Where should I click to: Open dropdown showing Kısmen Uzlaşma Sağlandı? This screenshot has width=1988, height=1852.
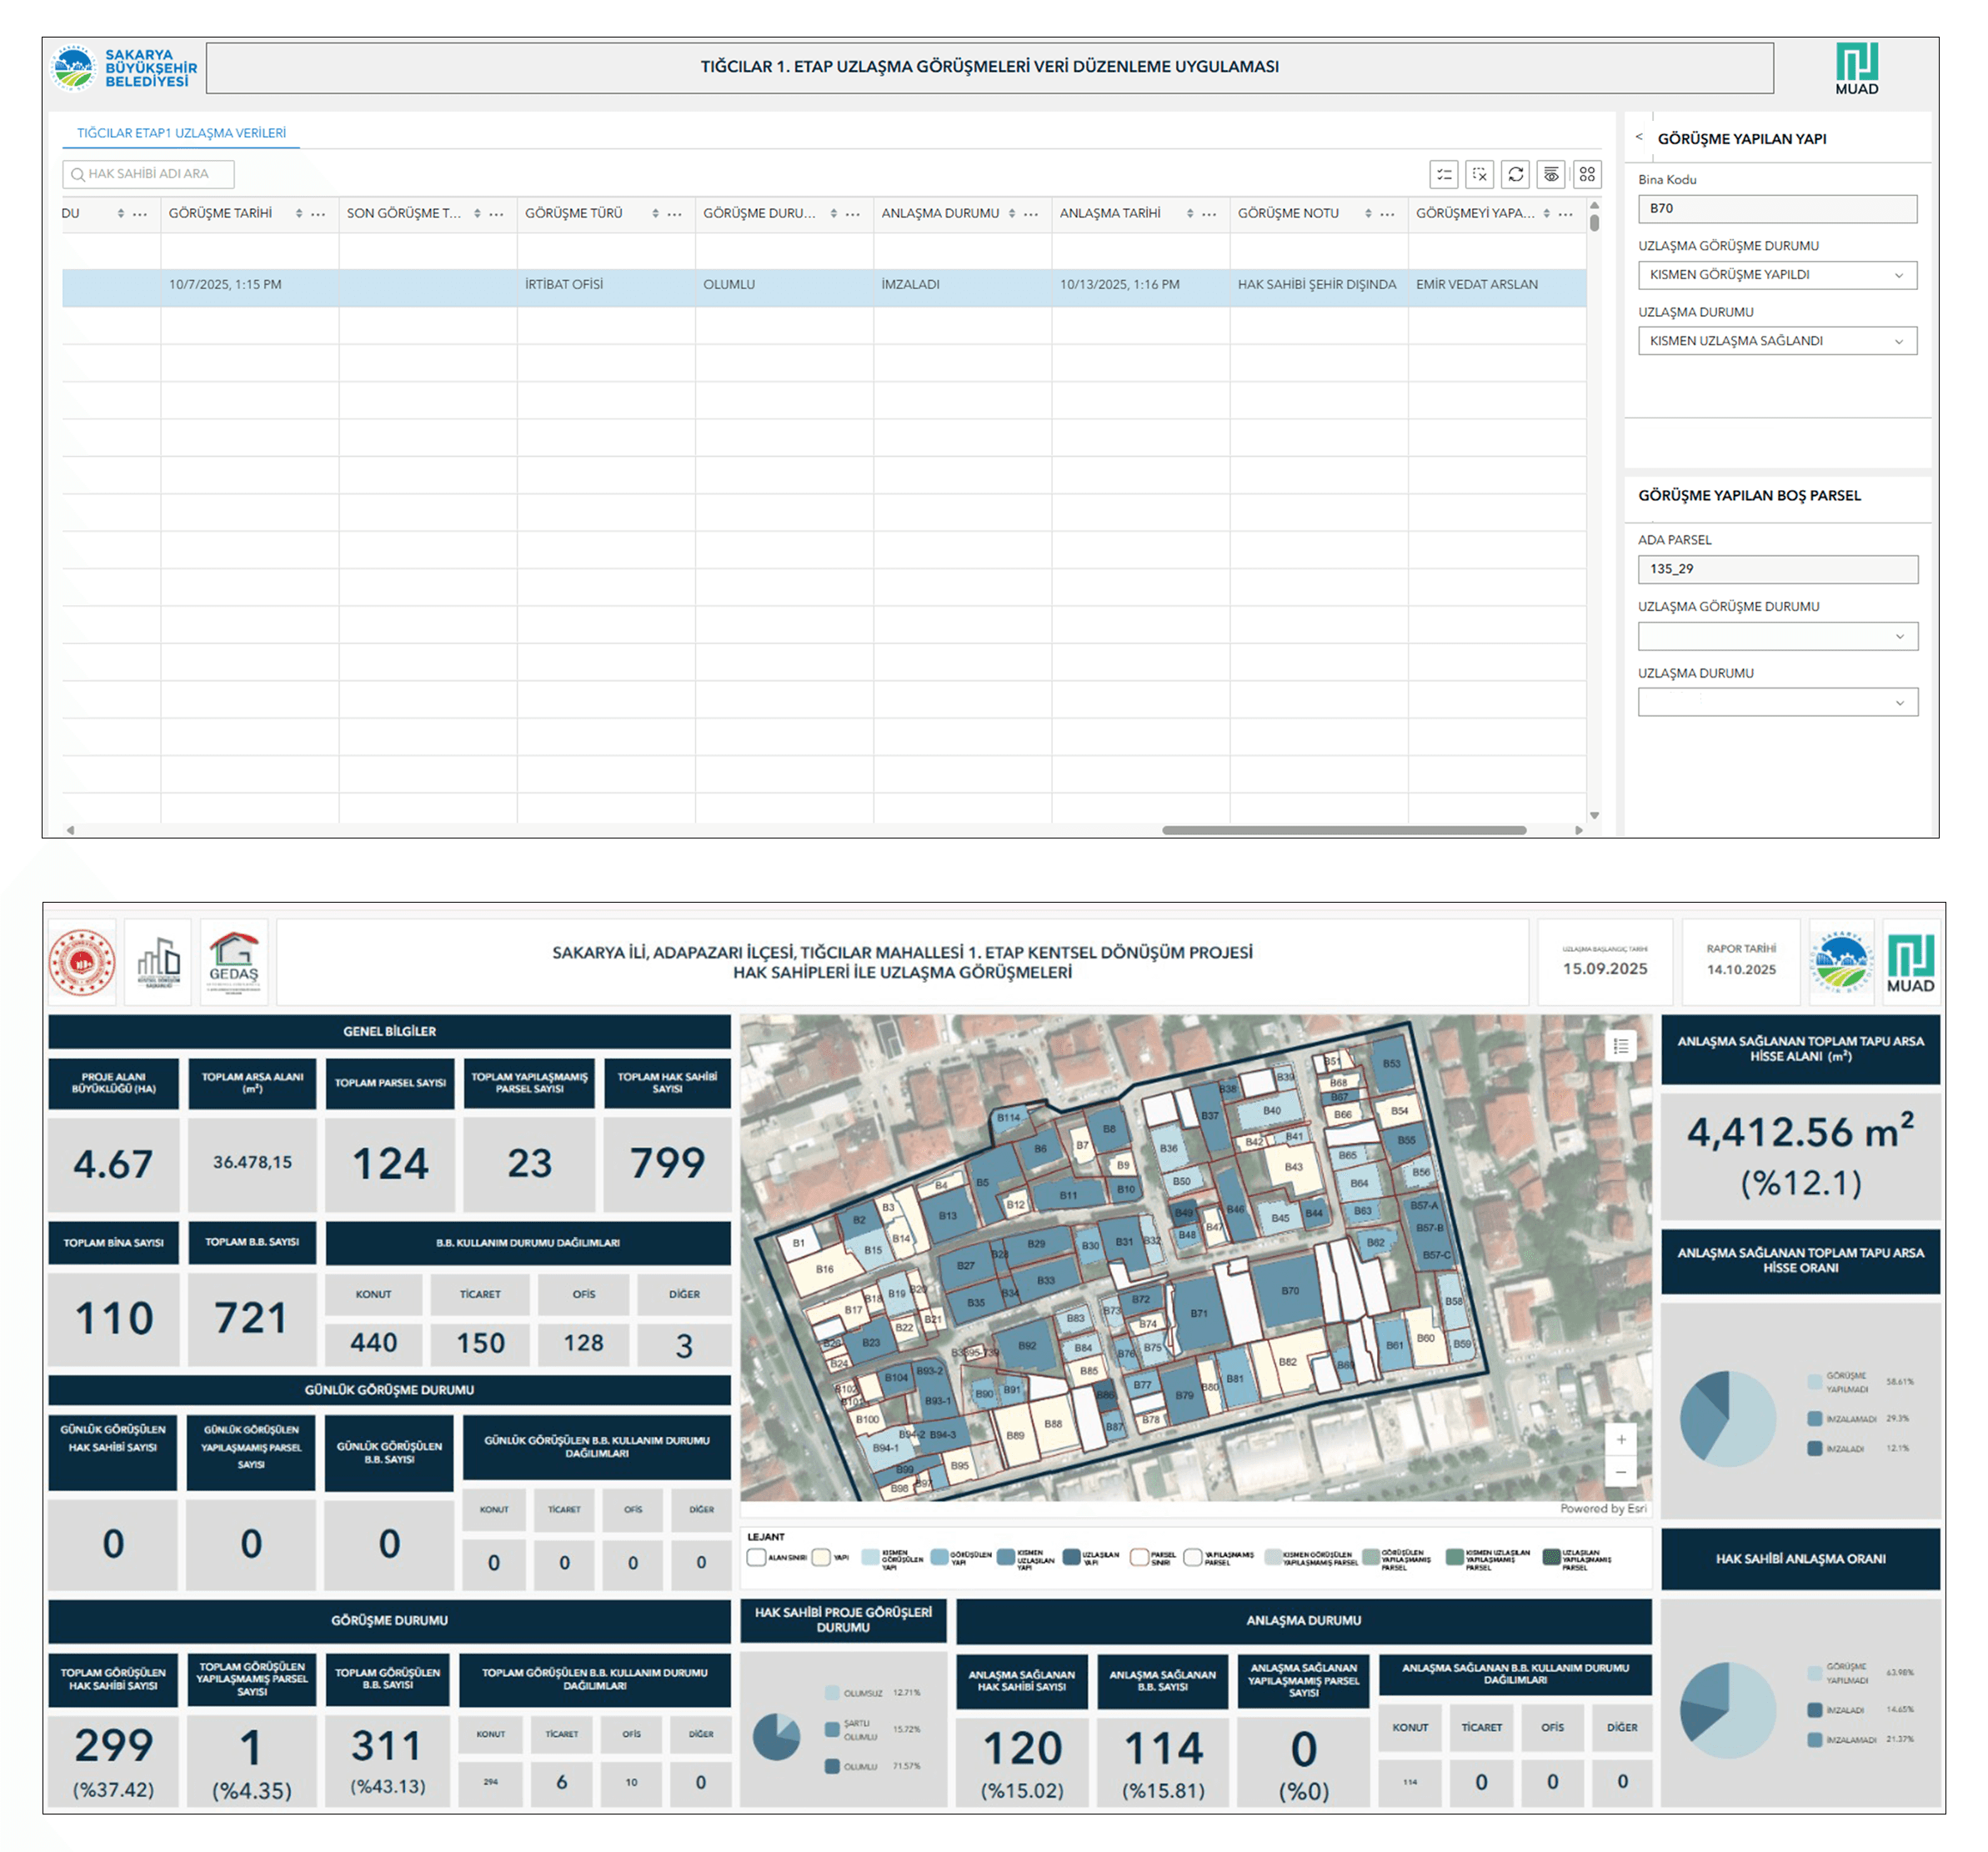coord(1777,341)
